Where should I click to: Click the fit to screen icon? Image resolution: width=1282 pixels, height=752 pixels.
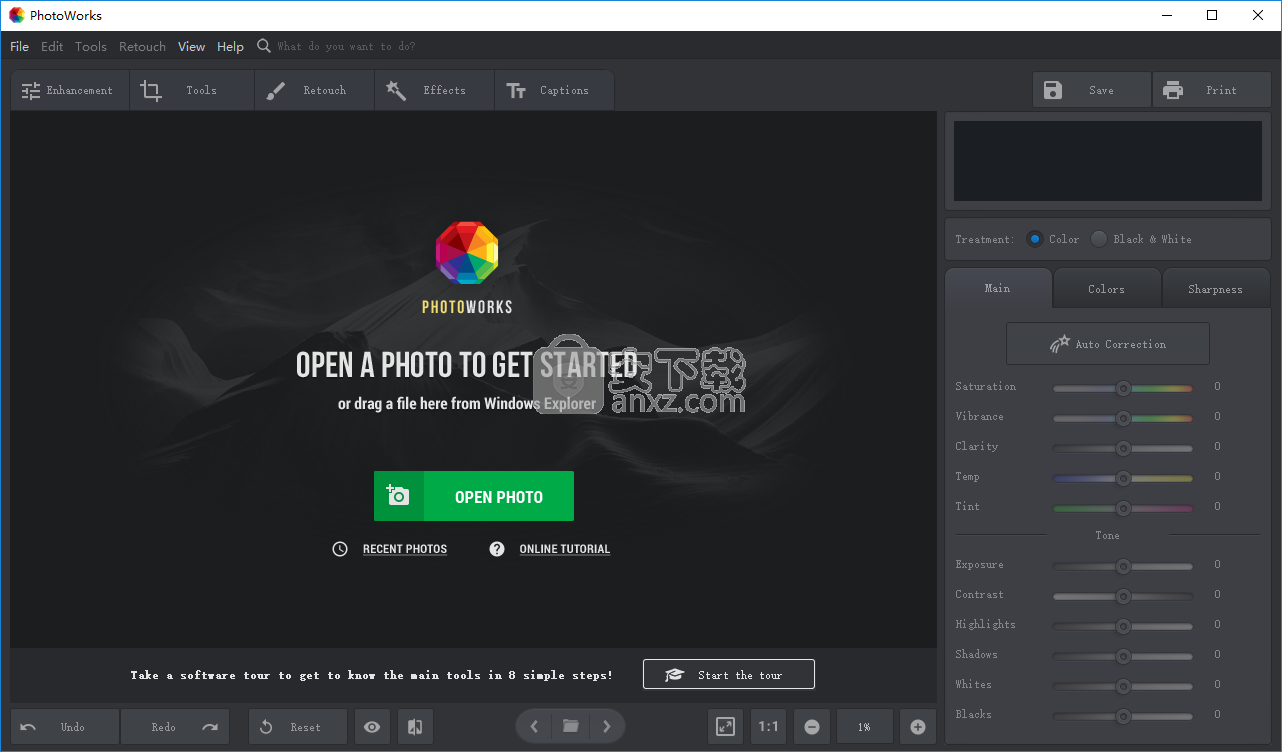[x=726, y=727]
